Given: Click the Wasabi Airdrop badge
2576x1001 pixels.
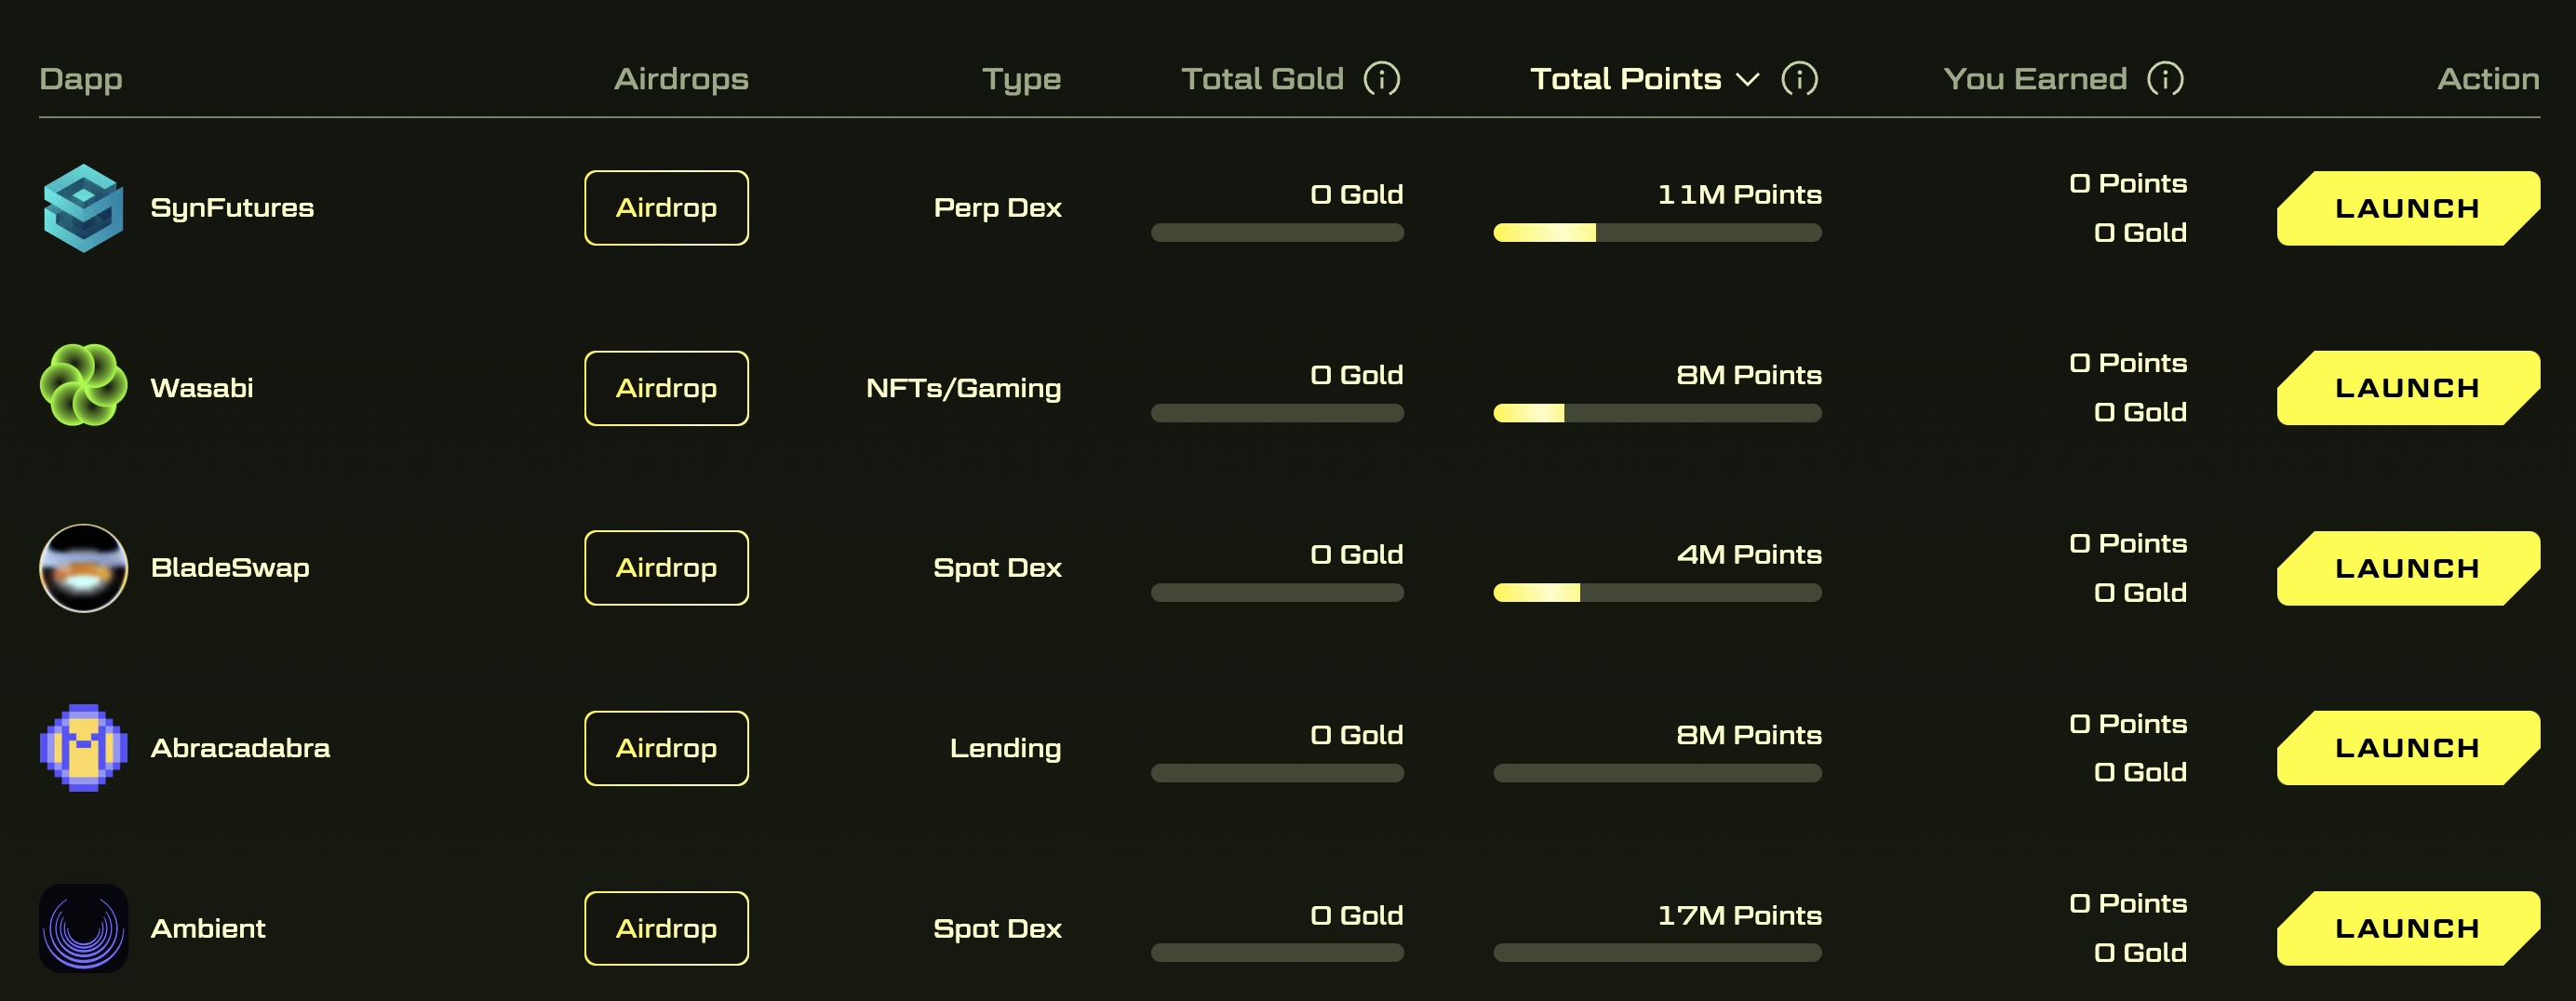Looking at the screenshot, I should click(666, 388).
